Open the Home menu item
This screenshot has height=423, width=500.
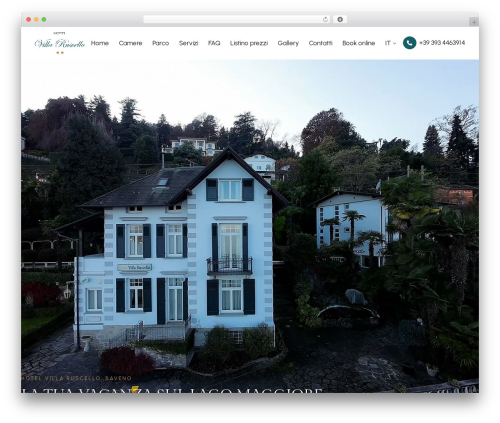coord(100,43)
